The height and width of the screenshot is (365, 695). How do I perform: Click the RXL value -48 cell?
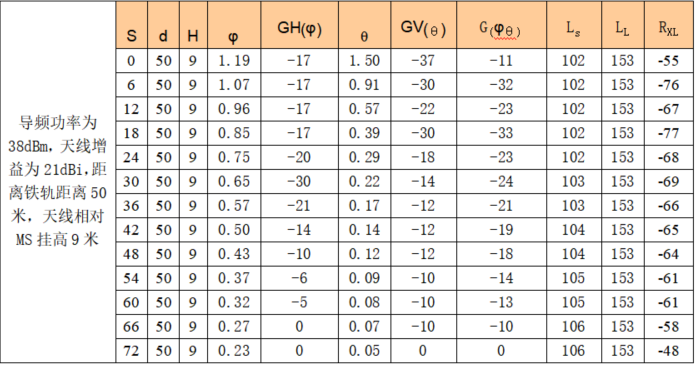(x=669, y=351)
